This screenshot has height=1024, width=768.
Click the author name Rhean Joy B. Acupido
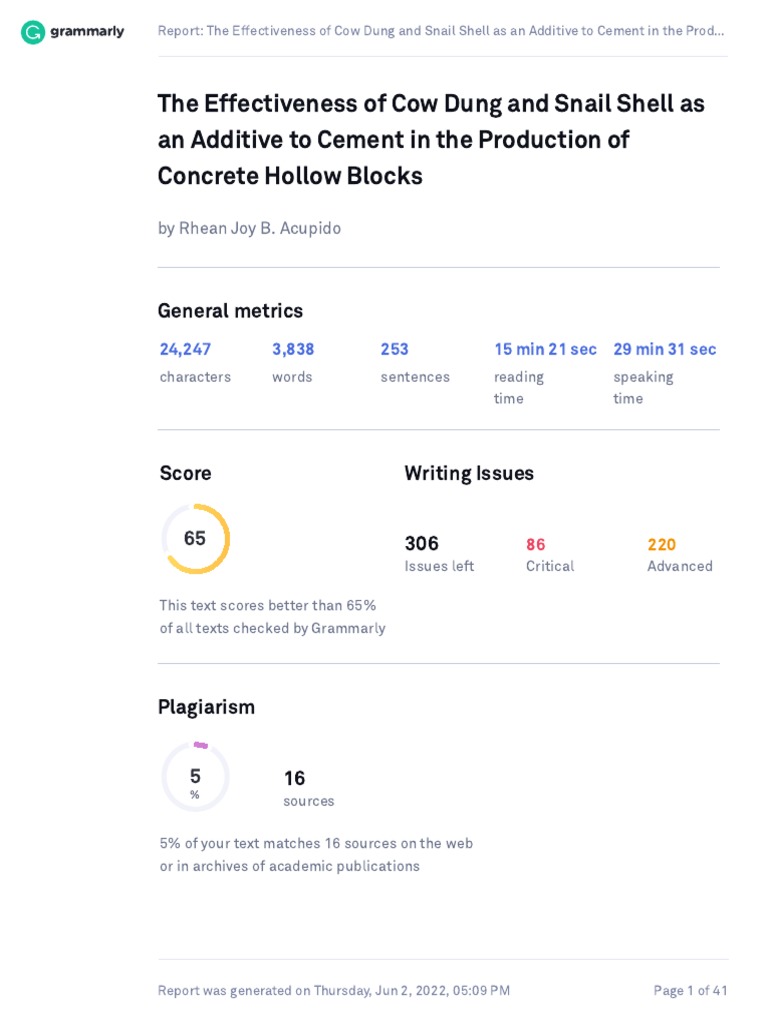[249, 228]
